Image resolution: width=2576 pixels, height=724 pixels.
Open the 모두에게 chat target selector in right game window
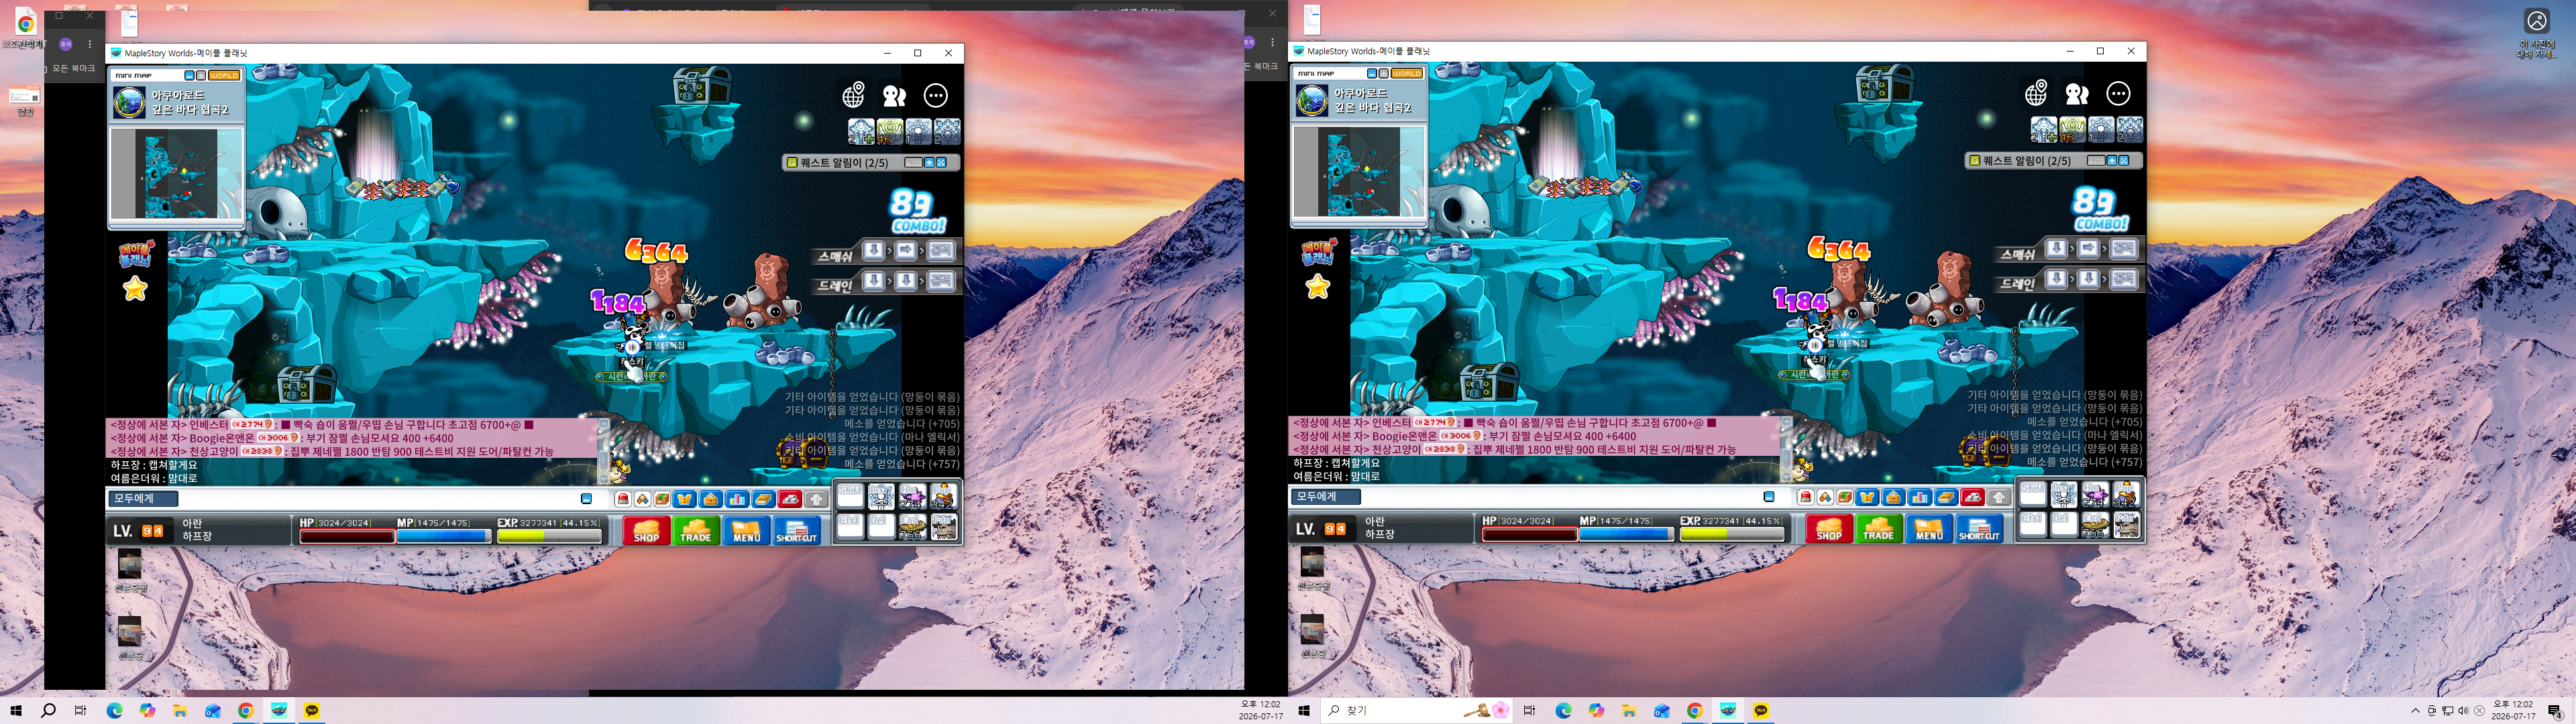[1327, 496]
